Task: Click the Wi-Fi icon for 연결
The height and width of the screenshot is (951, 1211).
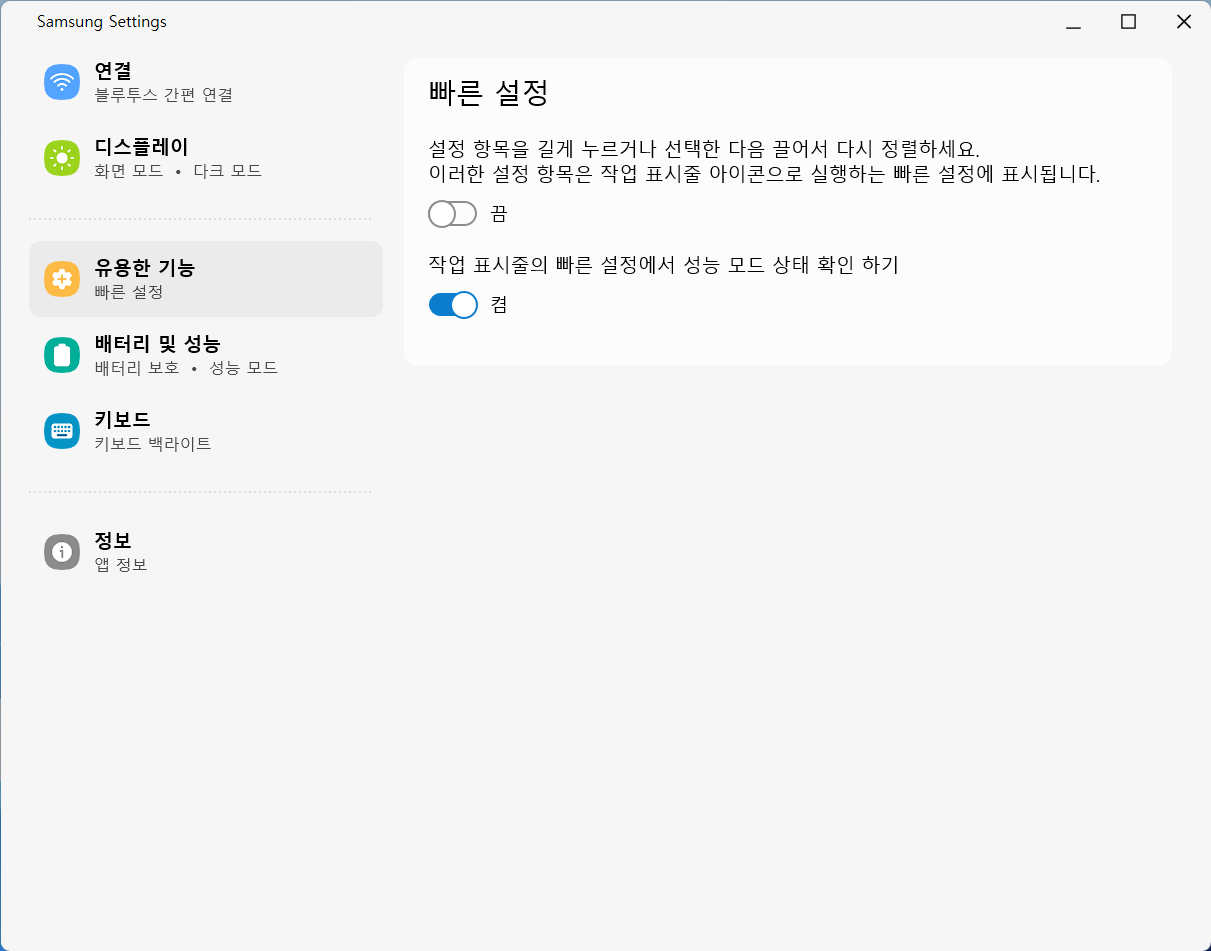Action: click(62, 82)
